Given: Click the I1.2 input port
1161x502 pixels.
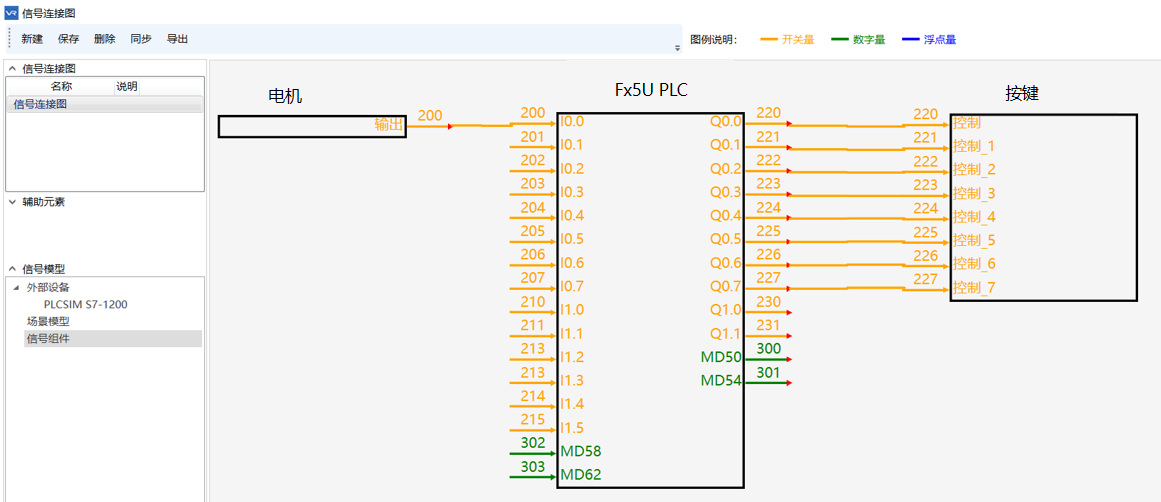Looking at the screenshot, I should (573, 358).
